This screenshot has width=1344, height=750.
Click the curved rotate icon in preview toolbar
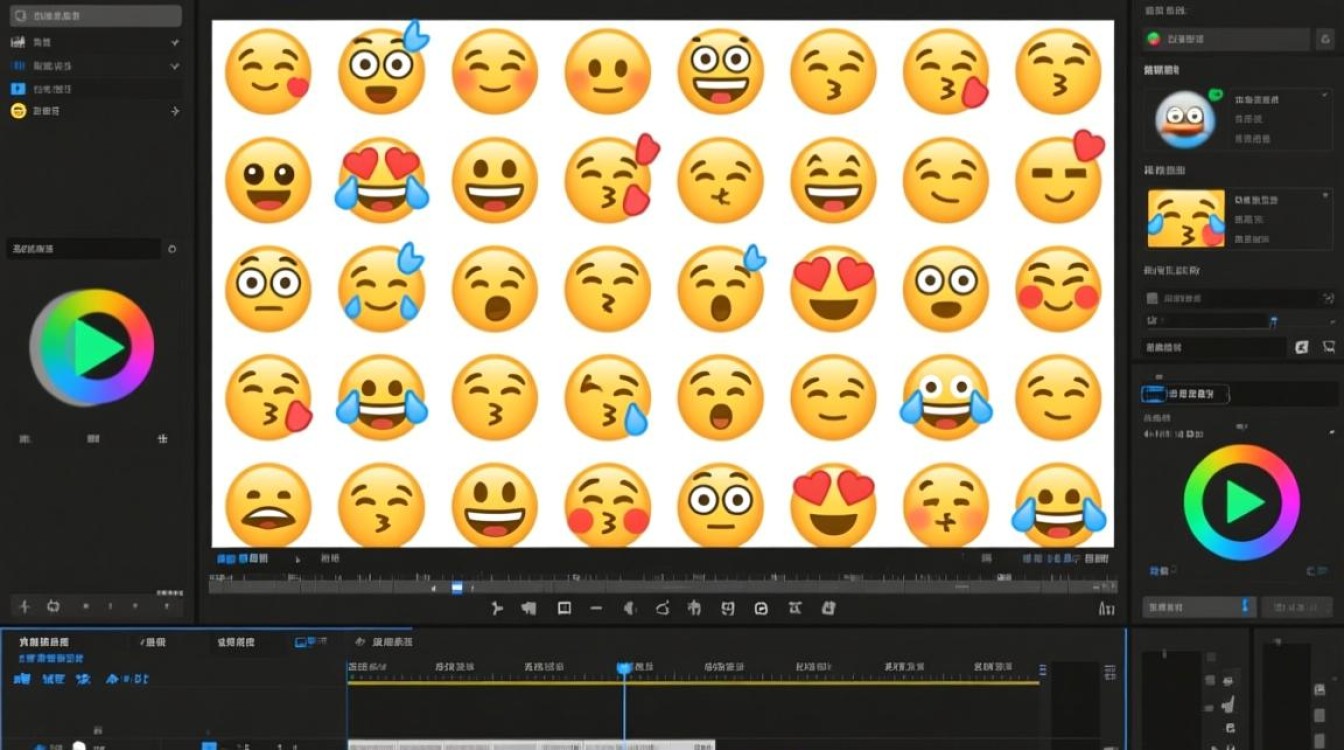tap(661, 608)
